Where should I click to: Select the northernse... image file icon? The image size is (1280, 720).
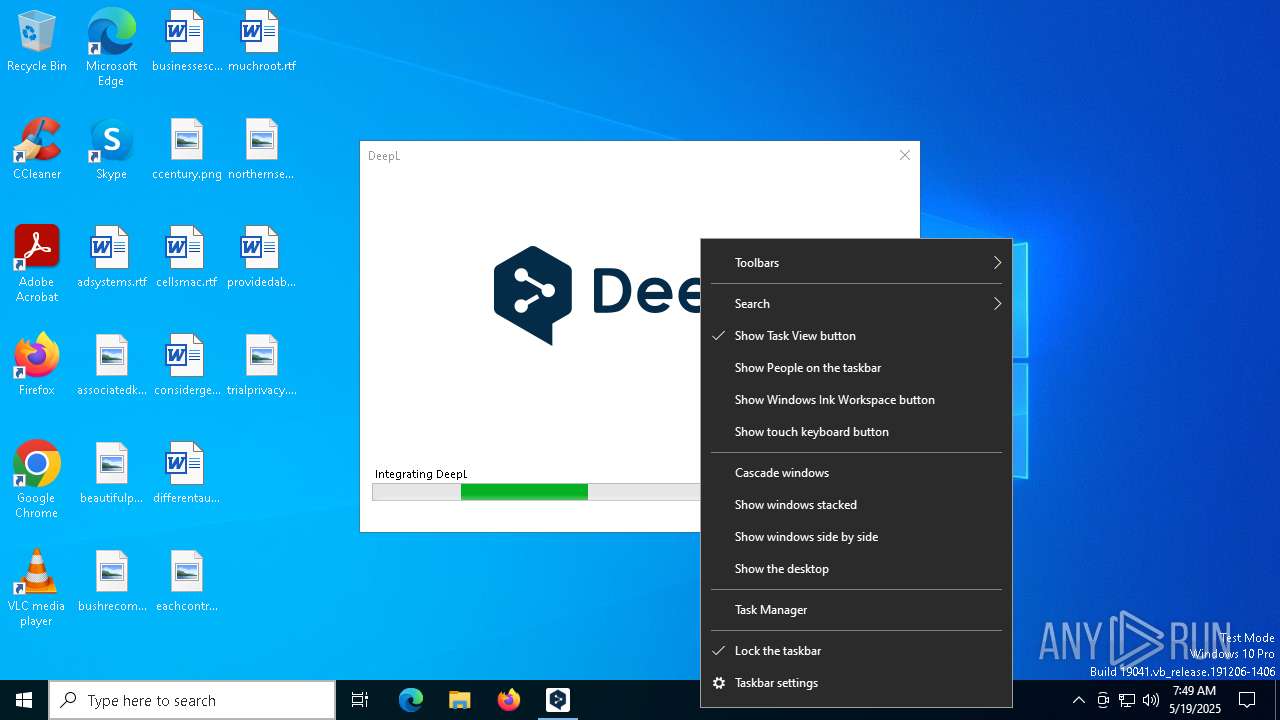tap(261, 149)
